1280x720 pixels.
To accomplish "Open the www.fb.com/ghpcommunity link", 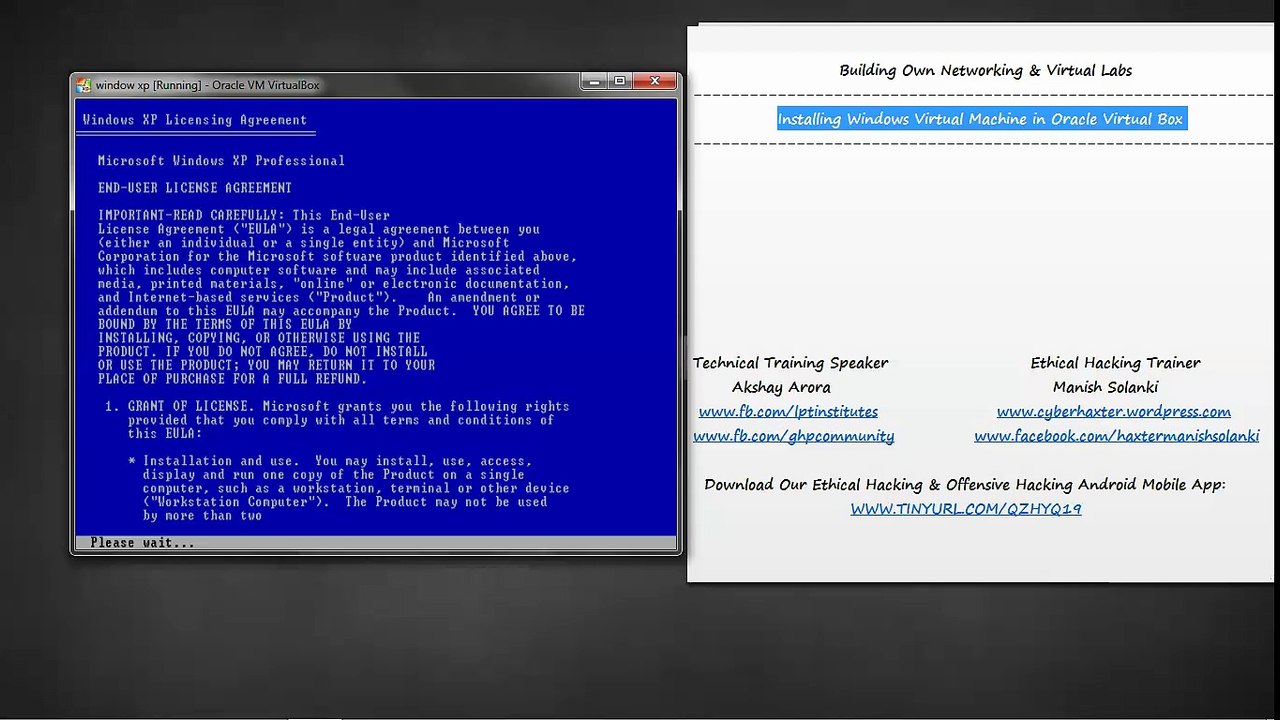I will click(x=793, y=436).
